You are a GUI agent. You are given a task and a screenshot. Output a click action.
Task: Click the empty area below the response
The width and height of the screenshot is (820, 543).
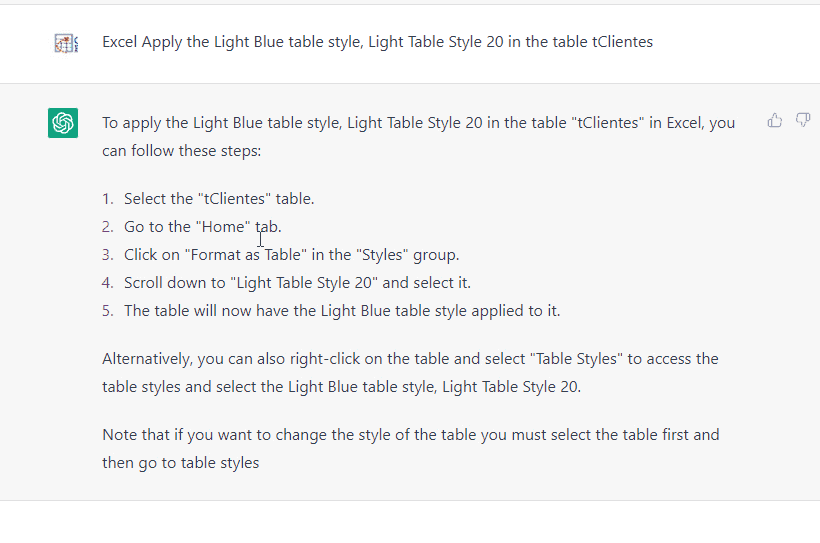coord(410,522)
